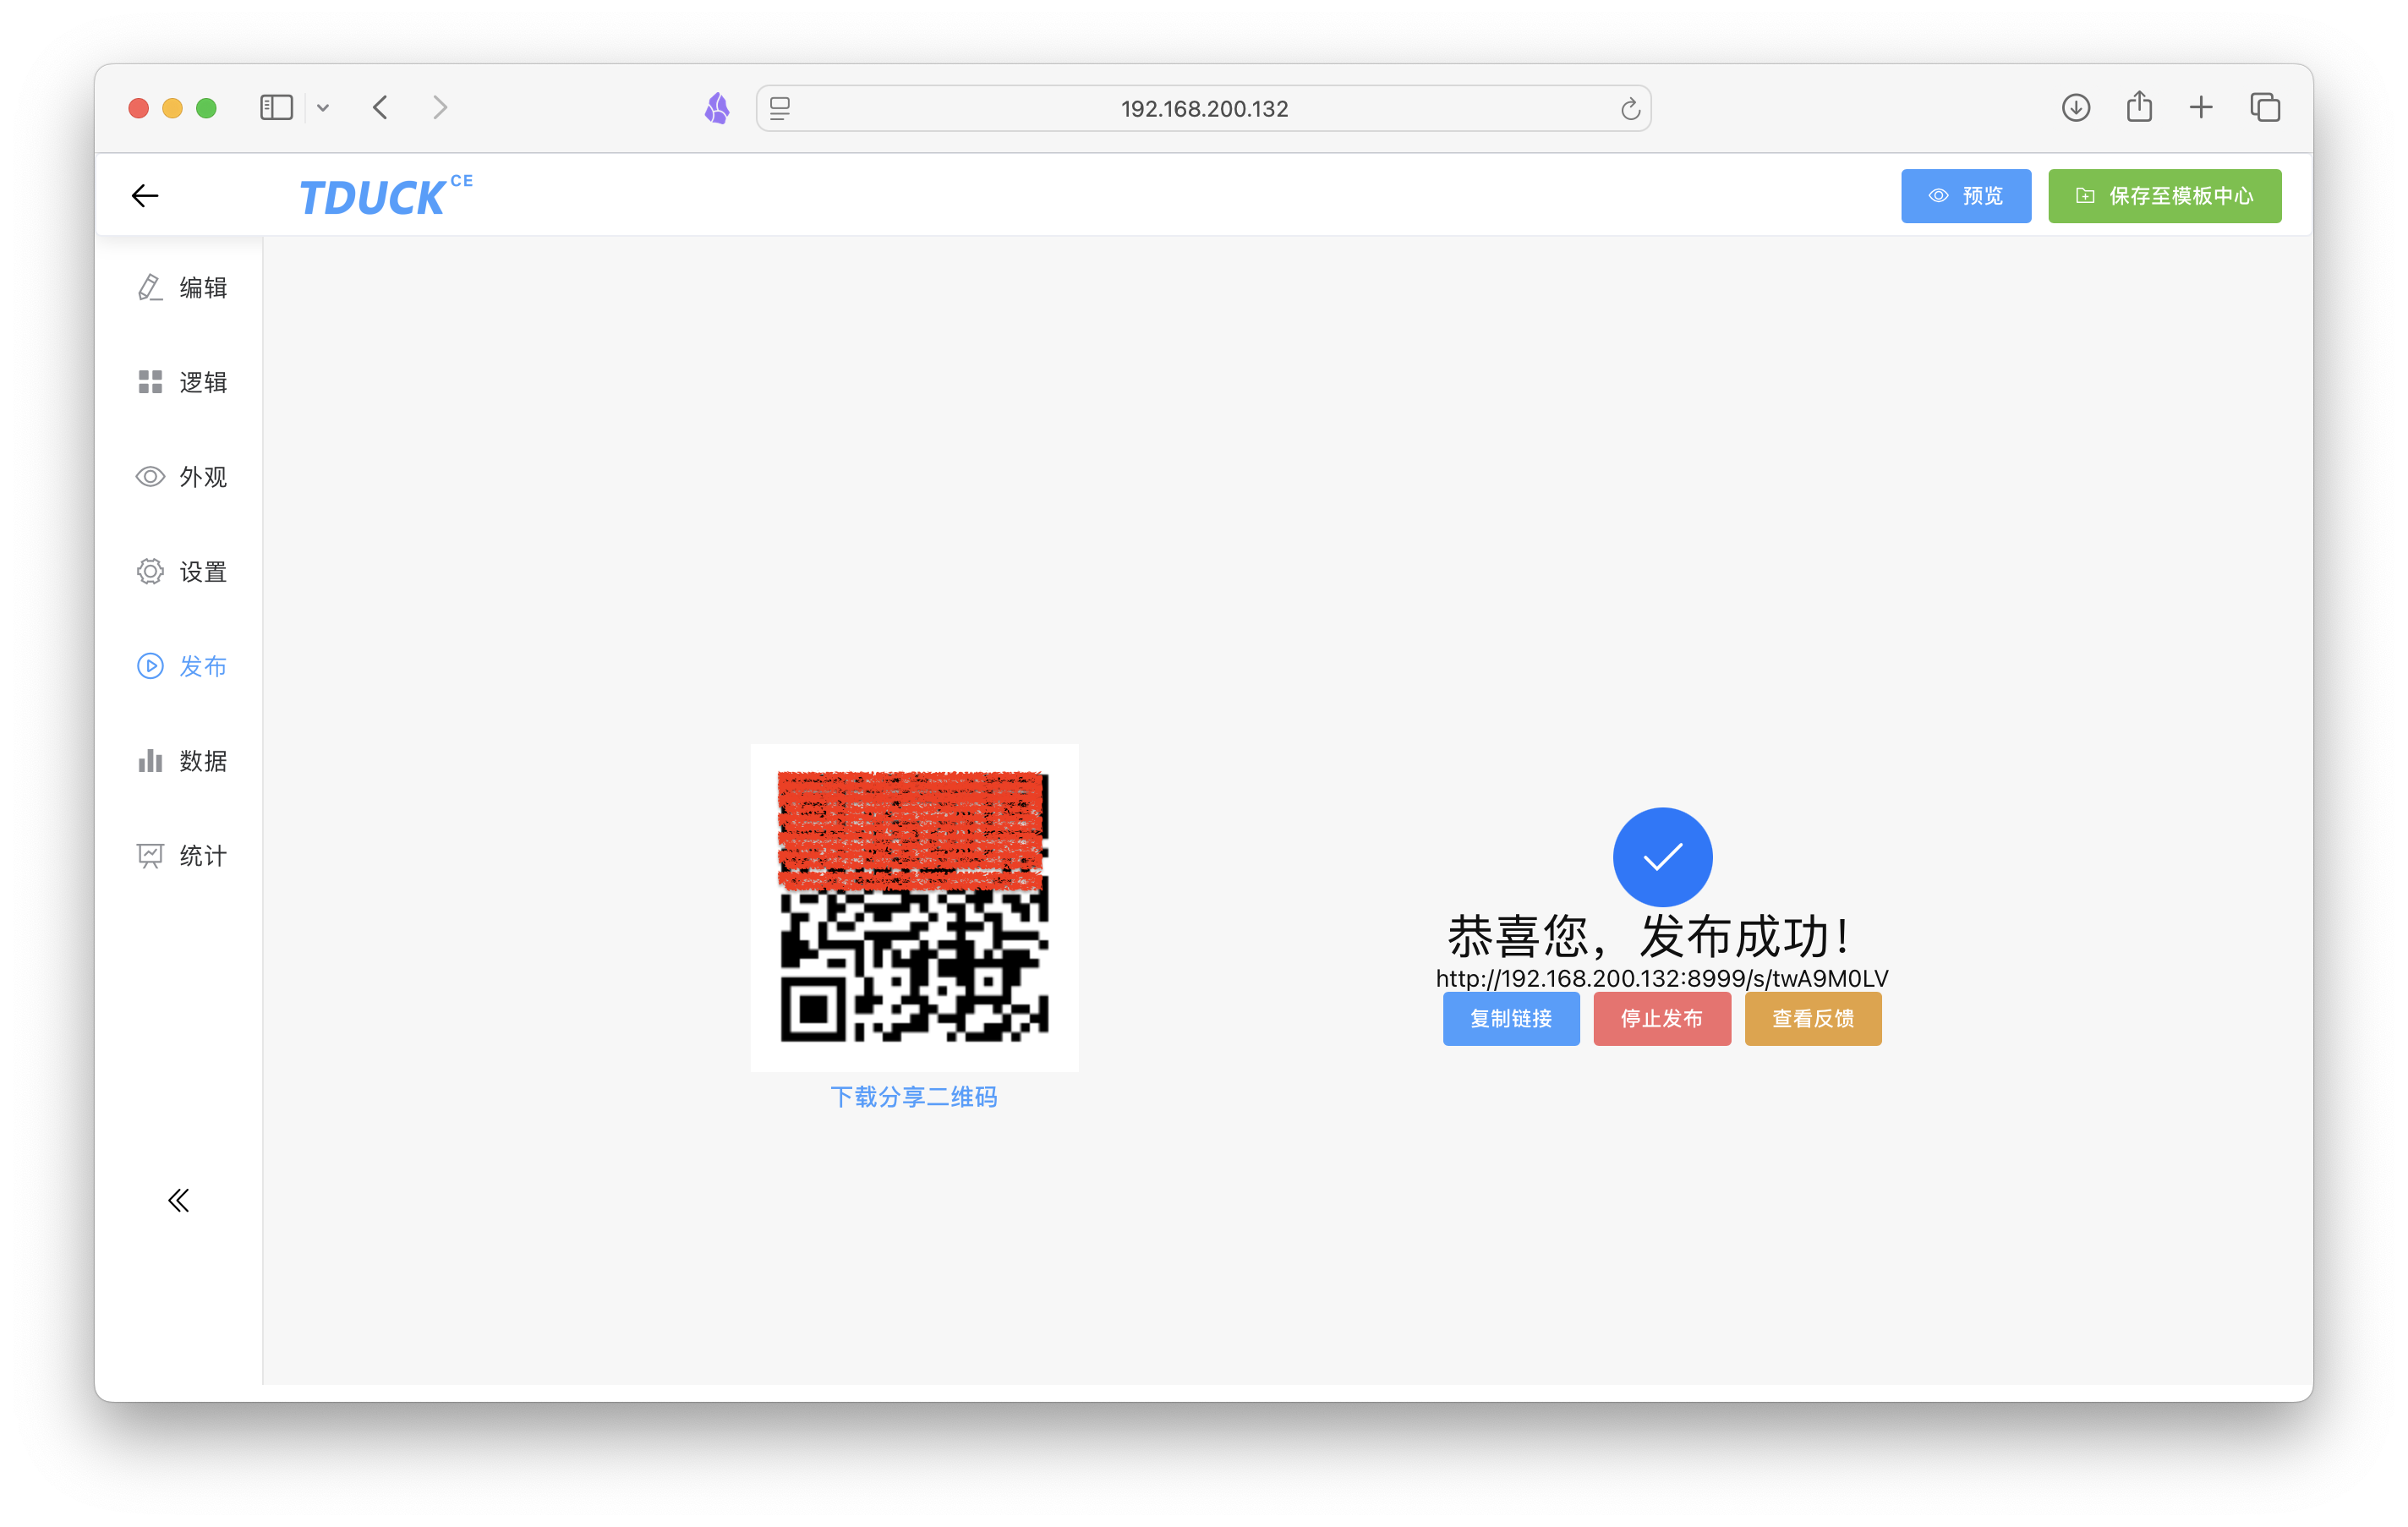Open the 逻辑 (logic) sidebar item
The image size is (2408, 1527).
(182, 382)
